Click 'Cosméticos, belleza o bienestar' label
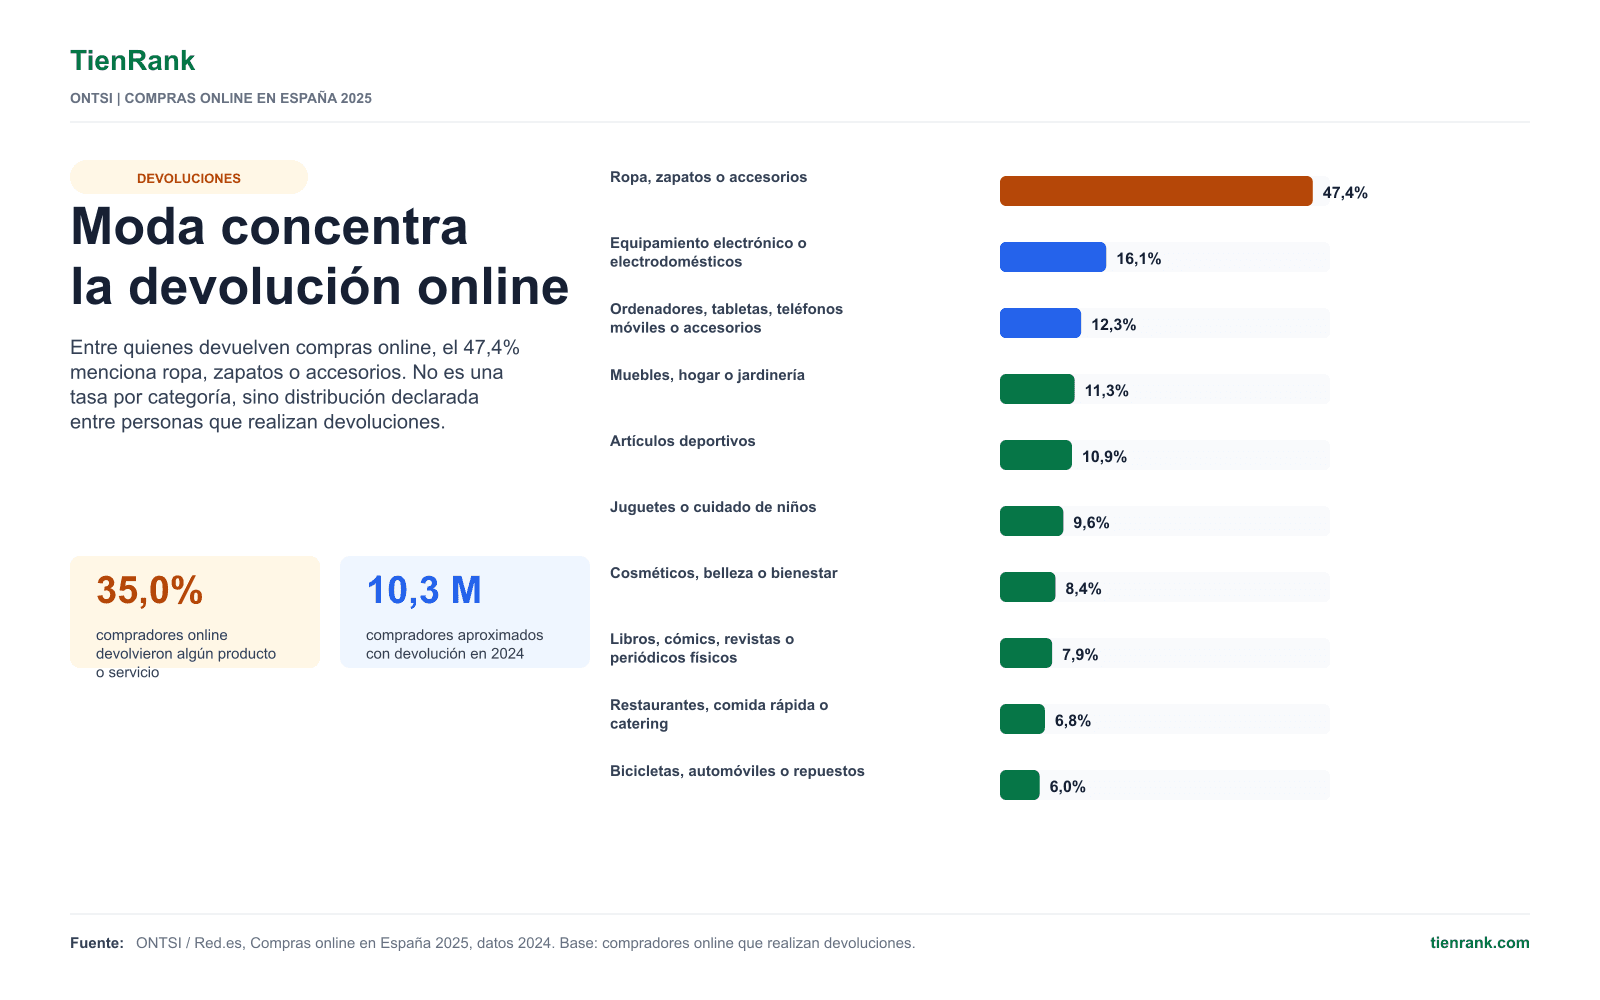 click(723, 573)
